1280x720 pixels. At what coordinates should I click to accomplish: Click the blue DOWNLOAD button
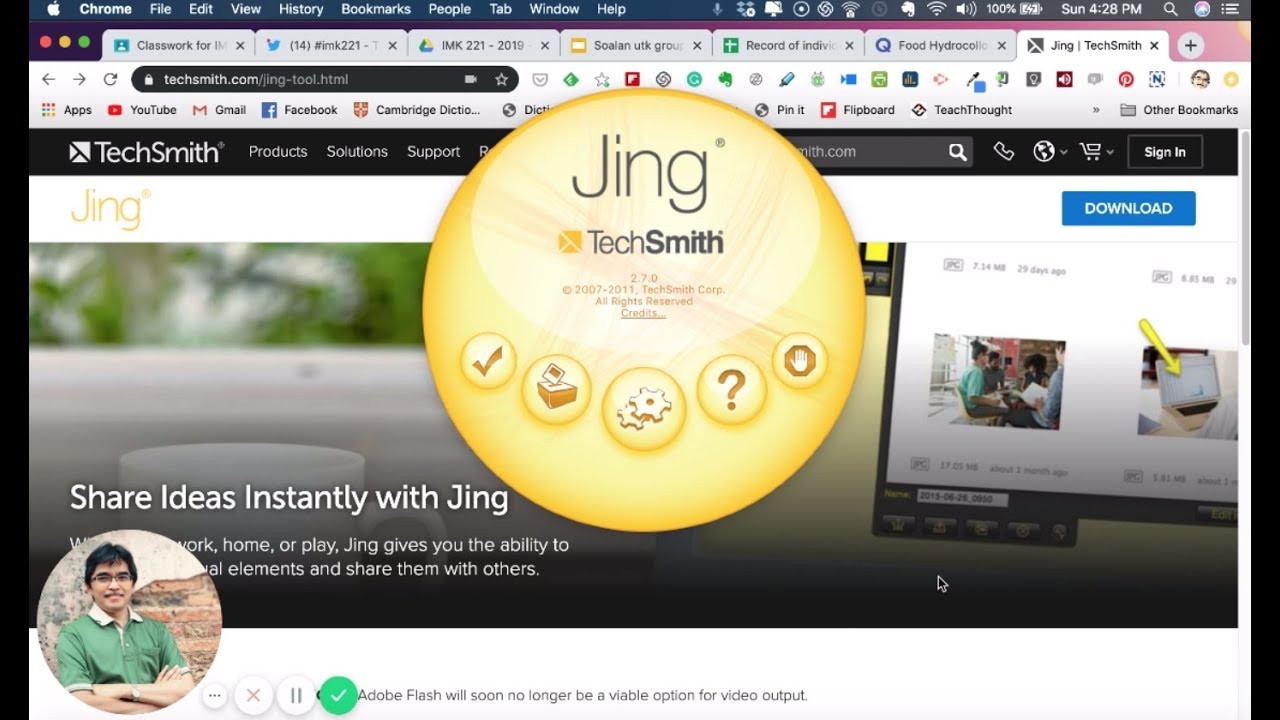1128,208
